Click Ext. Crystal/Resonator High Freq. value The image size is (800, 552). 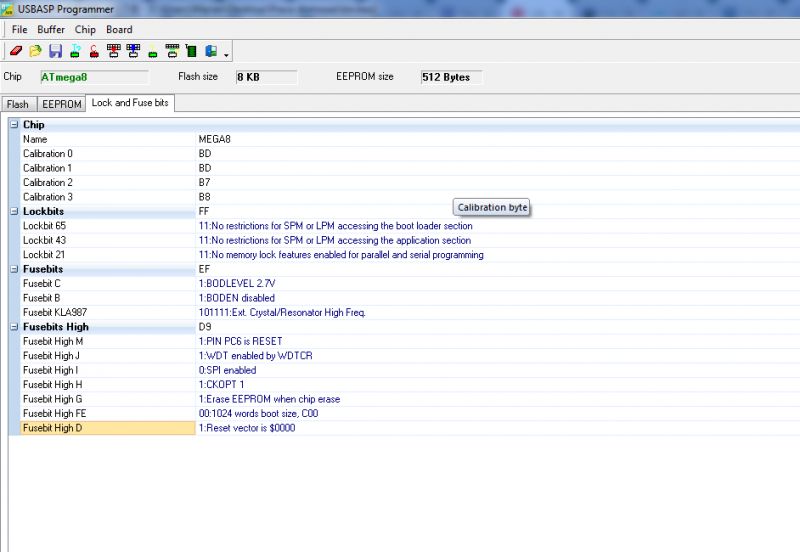[282, 312]
